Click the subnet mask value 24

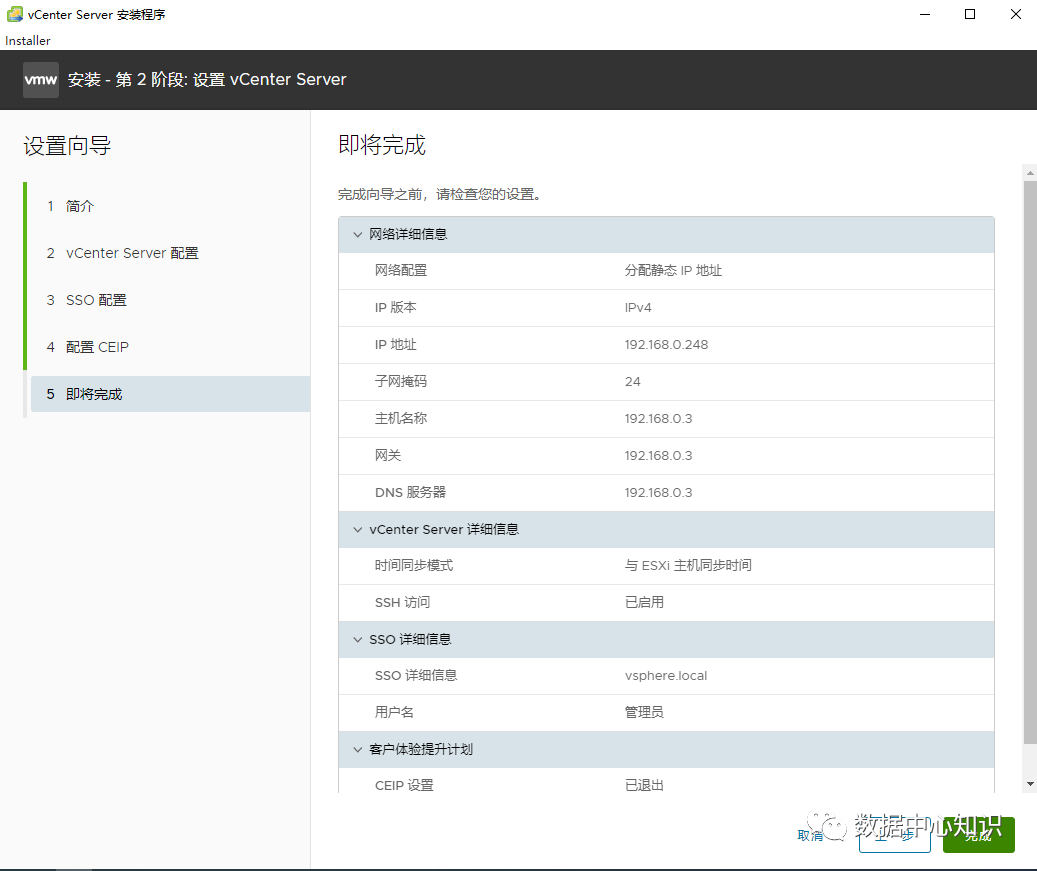(x=632, y=382)
